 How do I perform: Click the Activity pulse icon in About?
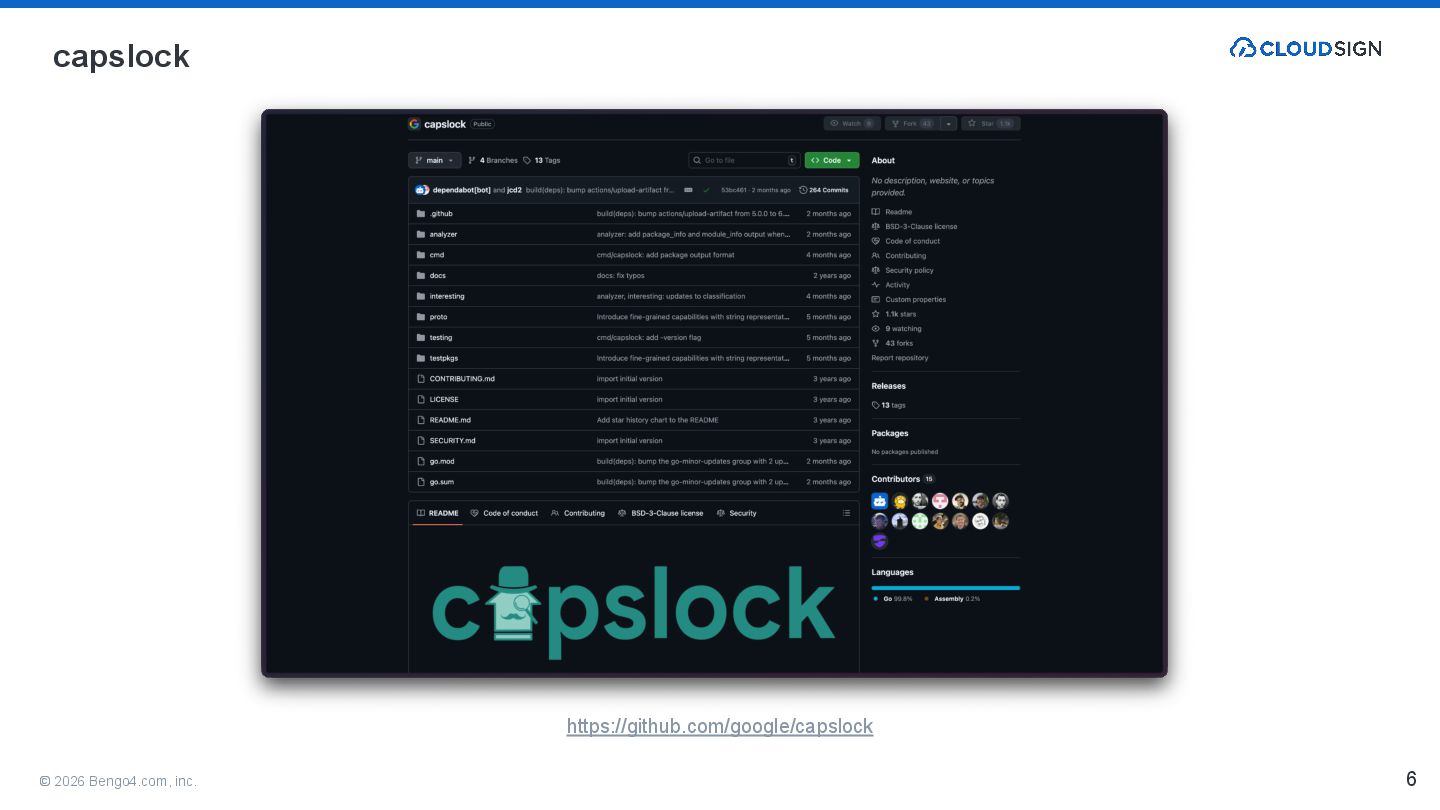(876, 285)
